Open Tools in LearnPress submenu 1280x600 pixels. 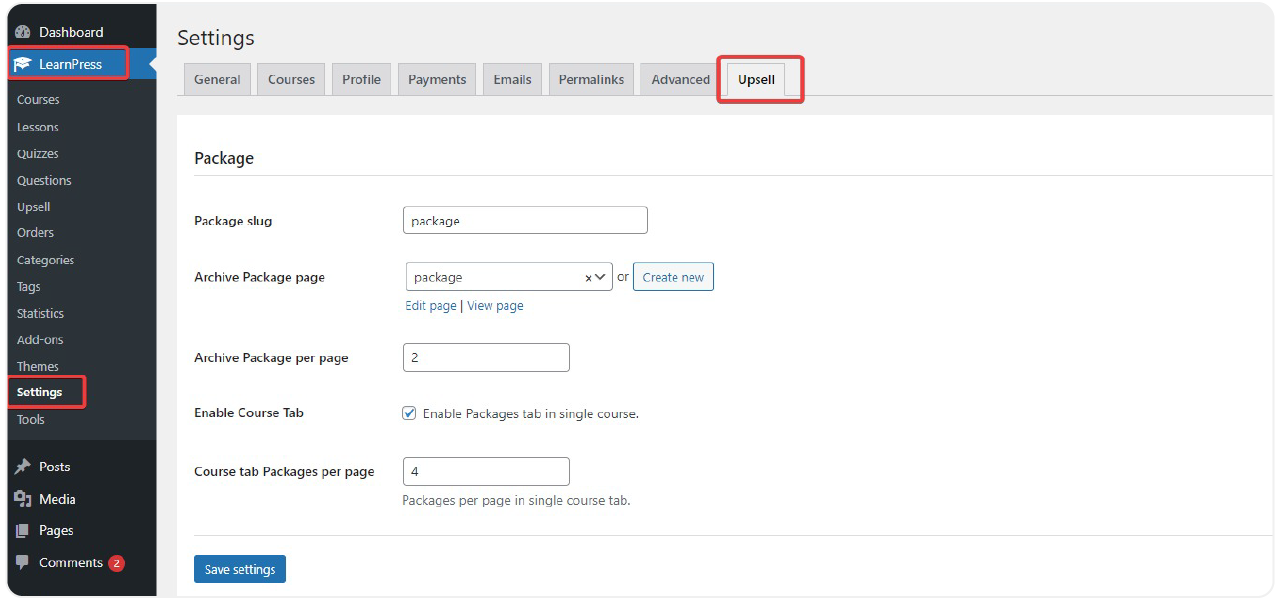(x=31, y=420)
